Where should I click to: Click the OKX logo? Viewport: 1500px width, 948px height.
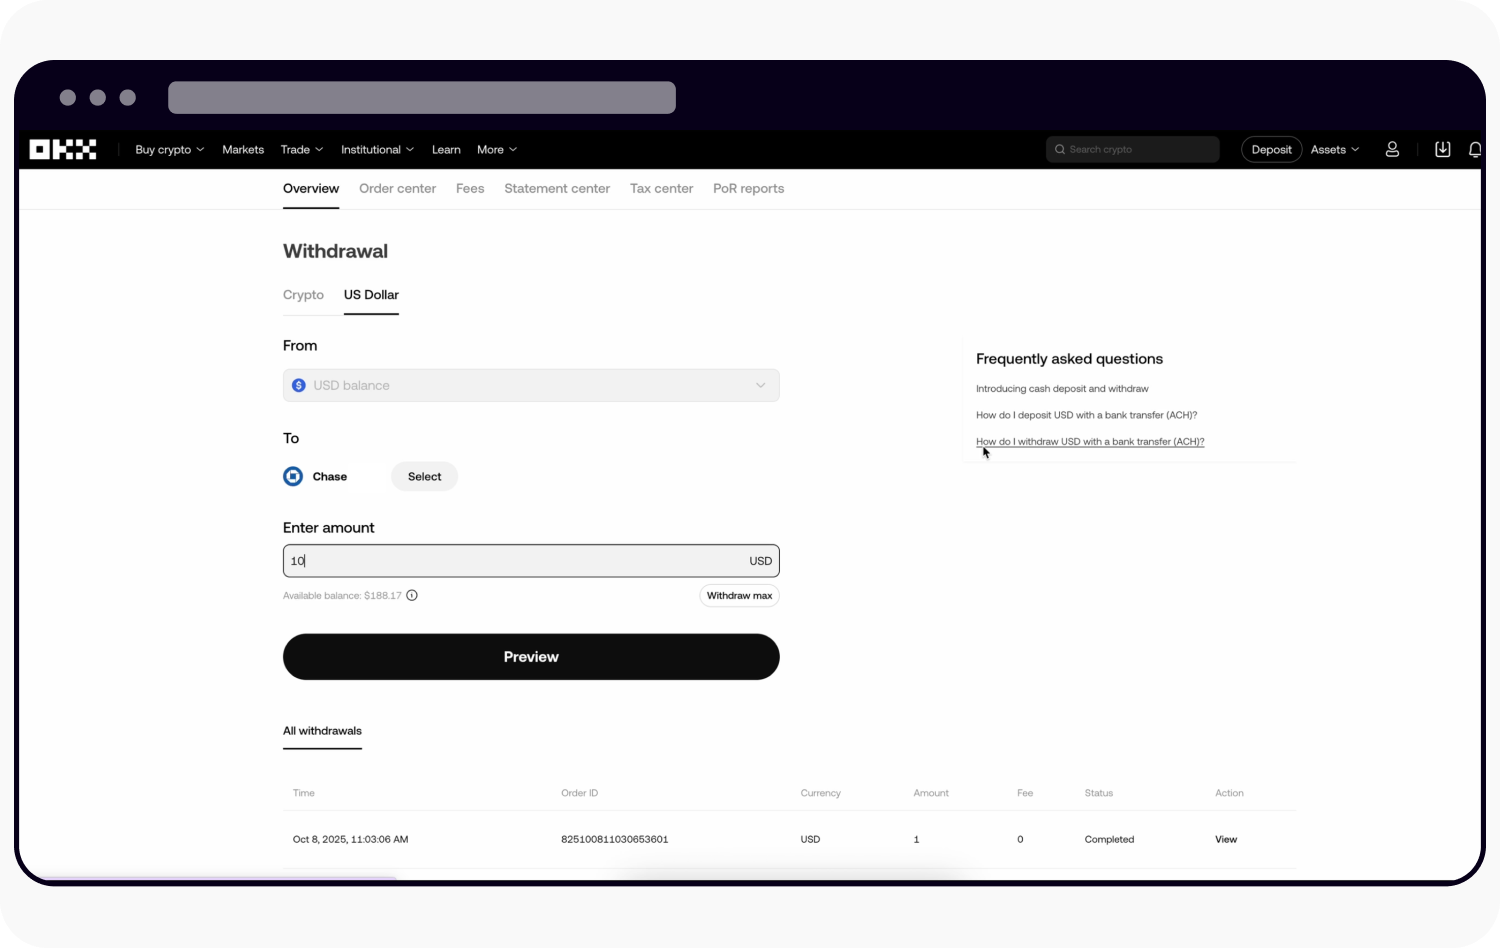tap(63, 150)
